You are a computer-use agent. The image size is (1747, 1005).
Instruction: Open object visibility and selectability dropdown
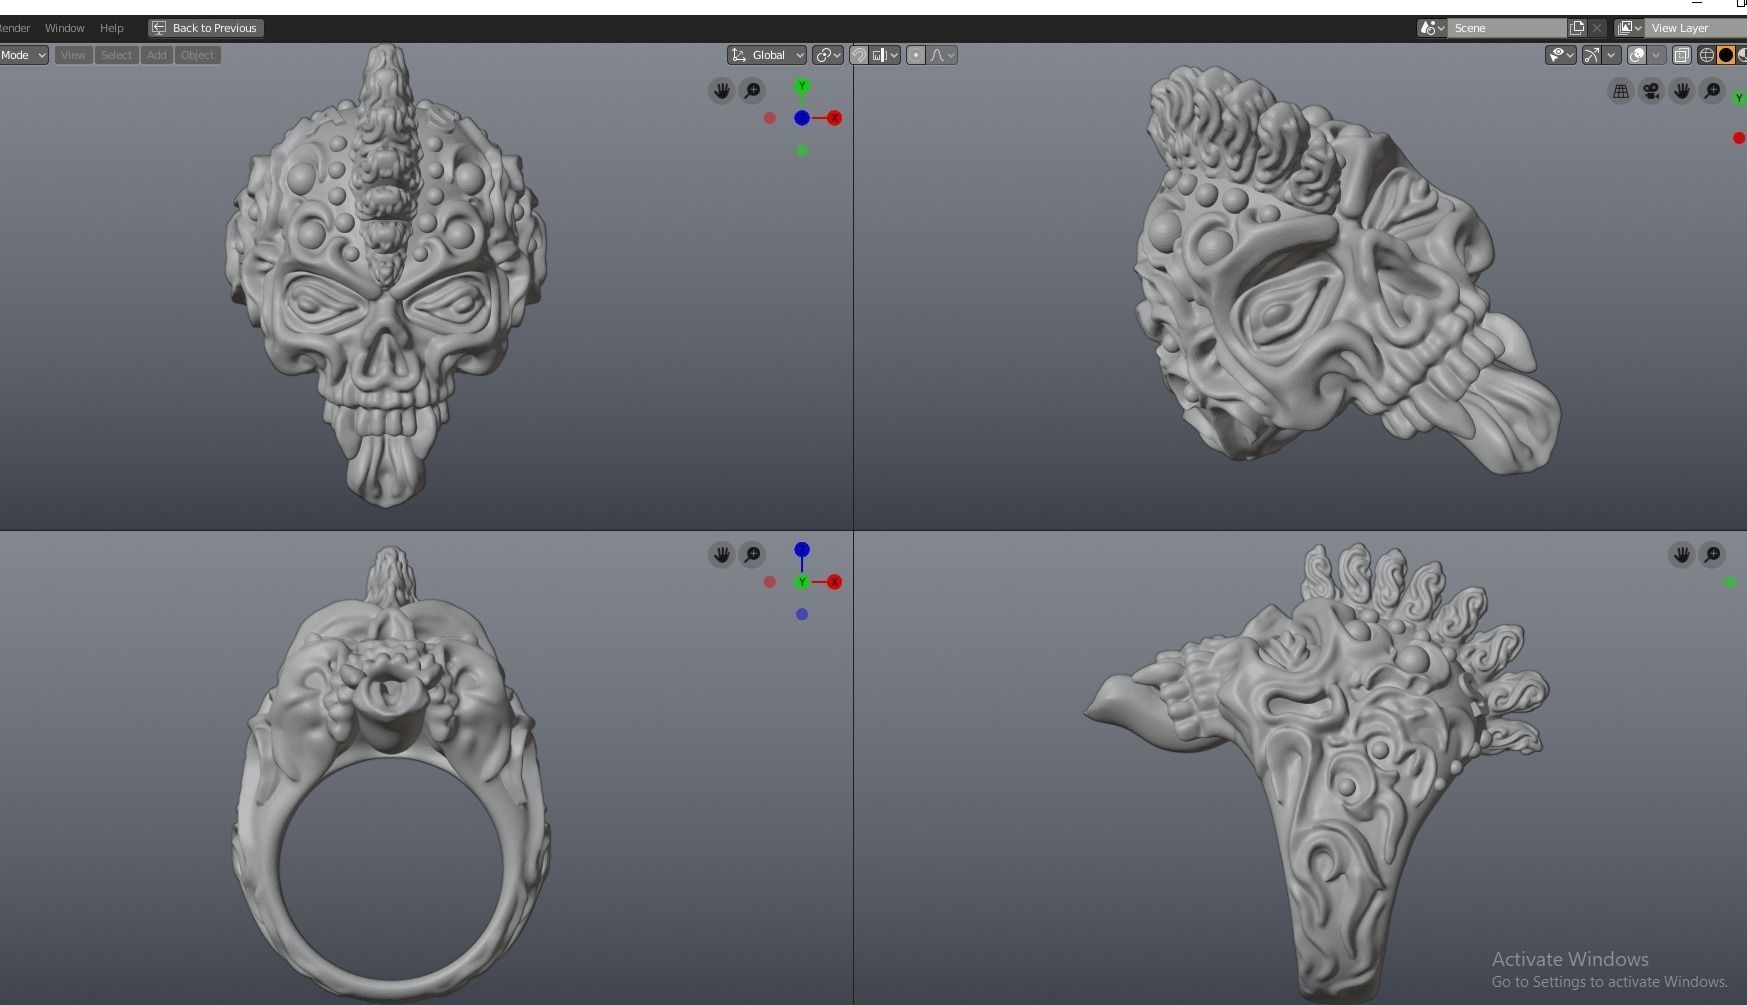(1561, 55)
